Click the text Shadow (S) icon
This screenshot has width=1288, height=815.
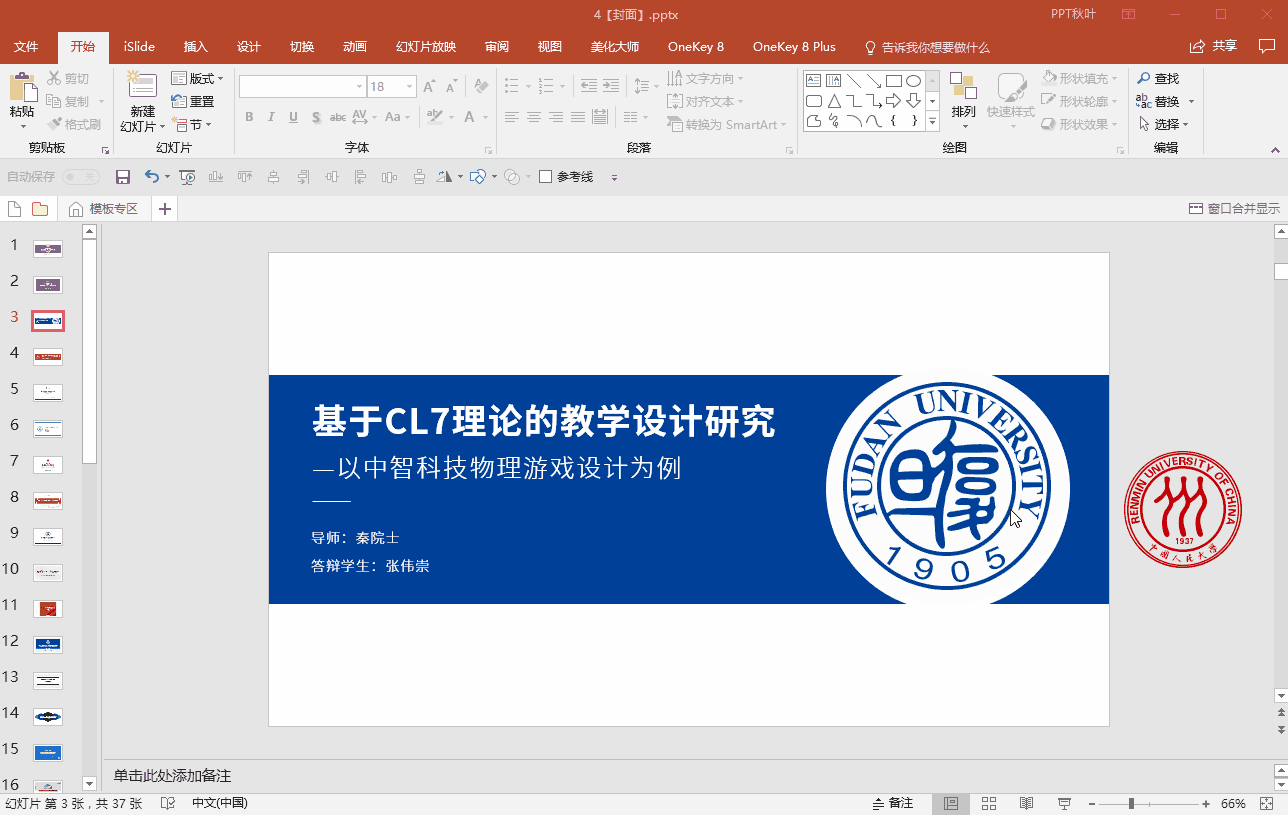pos(315,117)
